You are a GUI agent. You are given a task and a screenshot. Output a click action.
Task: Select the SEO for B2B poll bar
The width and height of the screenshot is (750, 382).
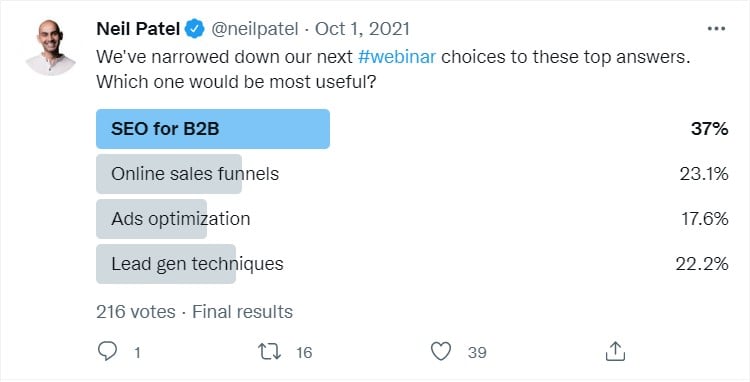coord(213,129)
